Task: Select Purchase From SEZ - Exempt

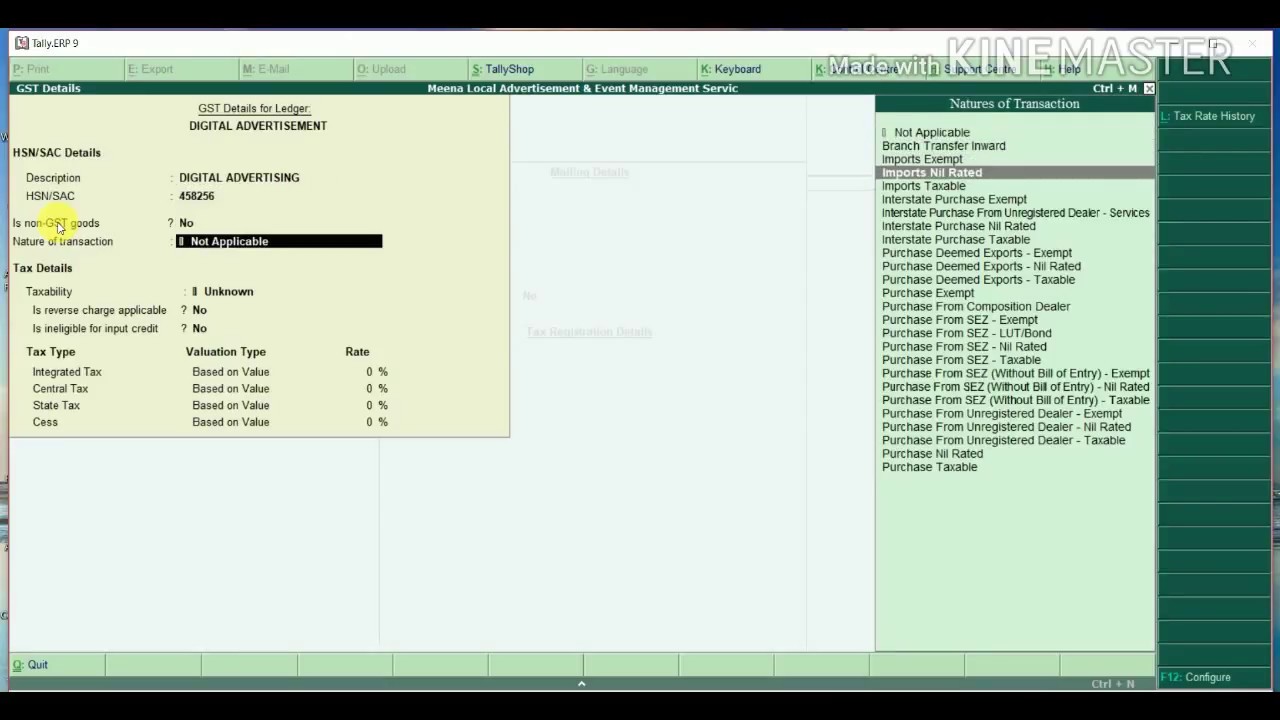Action: point(960,320)
